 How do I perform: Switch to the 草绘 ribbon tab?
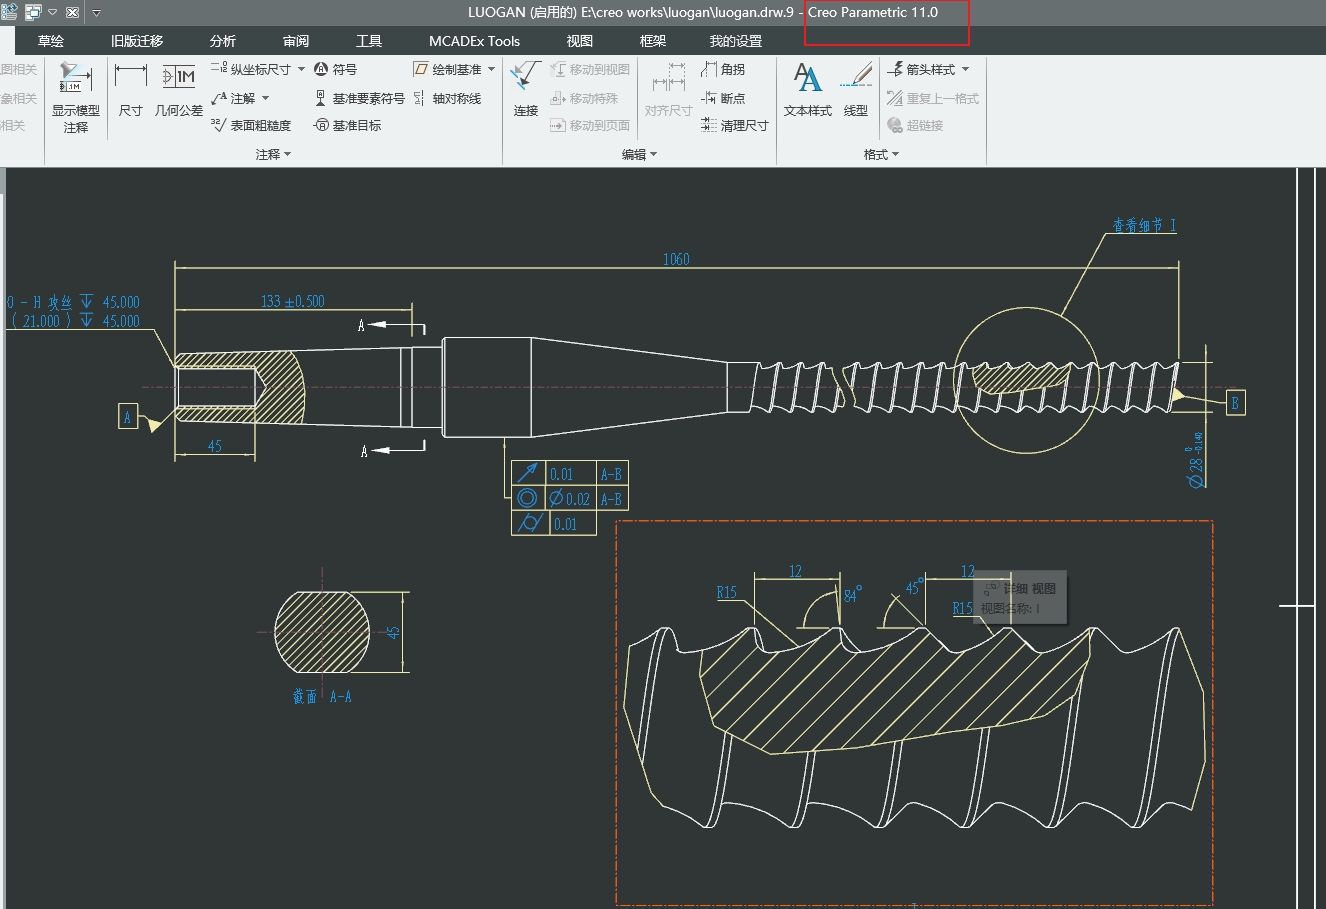click(51, 41)
